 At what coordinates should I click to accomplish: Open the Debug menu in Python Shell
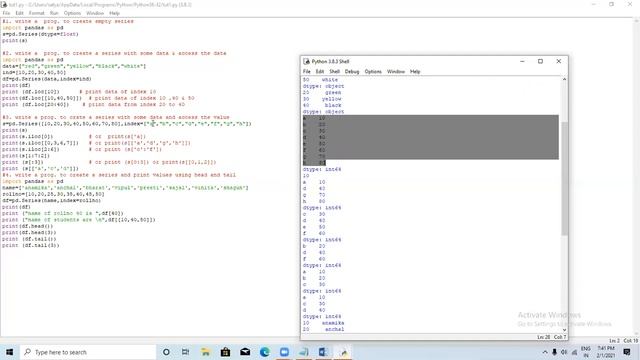[x=352, y=71]
